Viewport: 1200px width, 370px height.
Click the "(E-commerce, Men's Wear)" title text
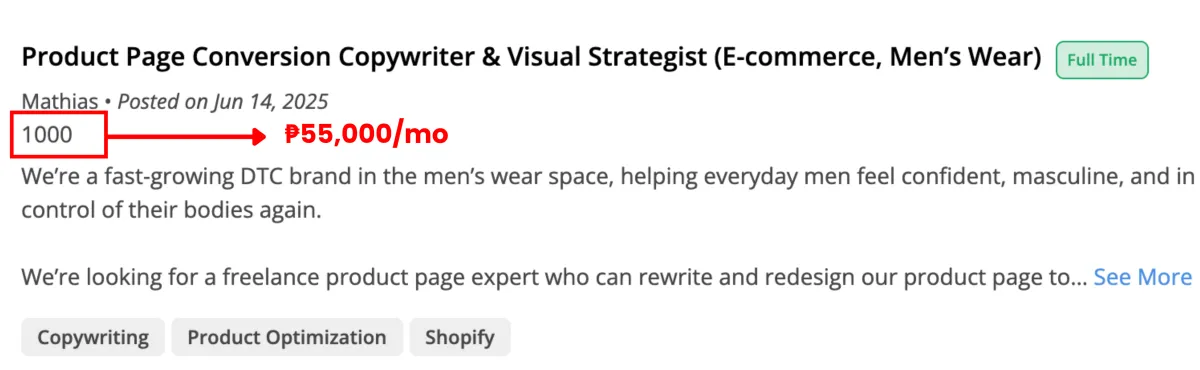[x=877, y=58]
